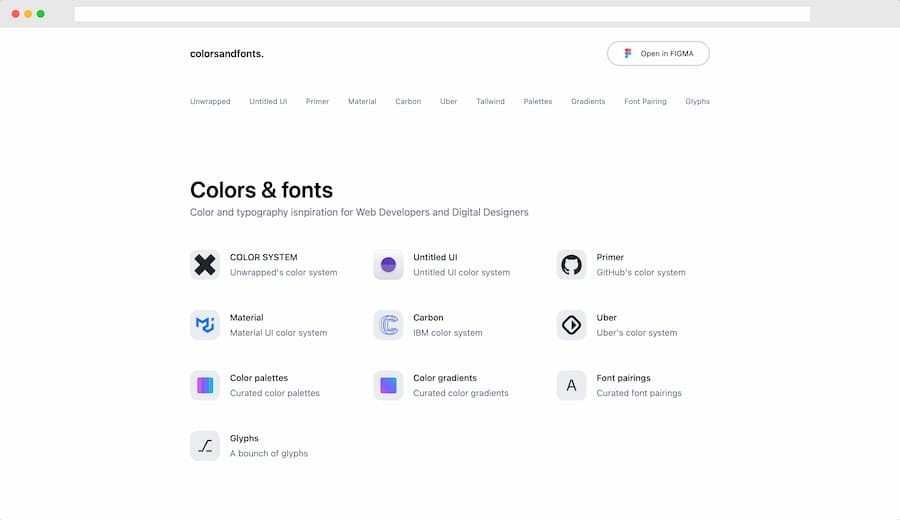Open the COLOR SYSTEM title link
The image size is (900, 520).
[263, 257]
